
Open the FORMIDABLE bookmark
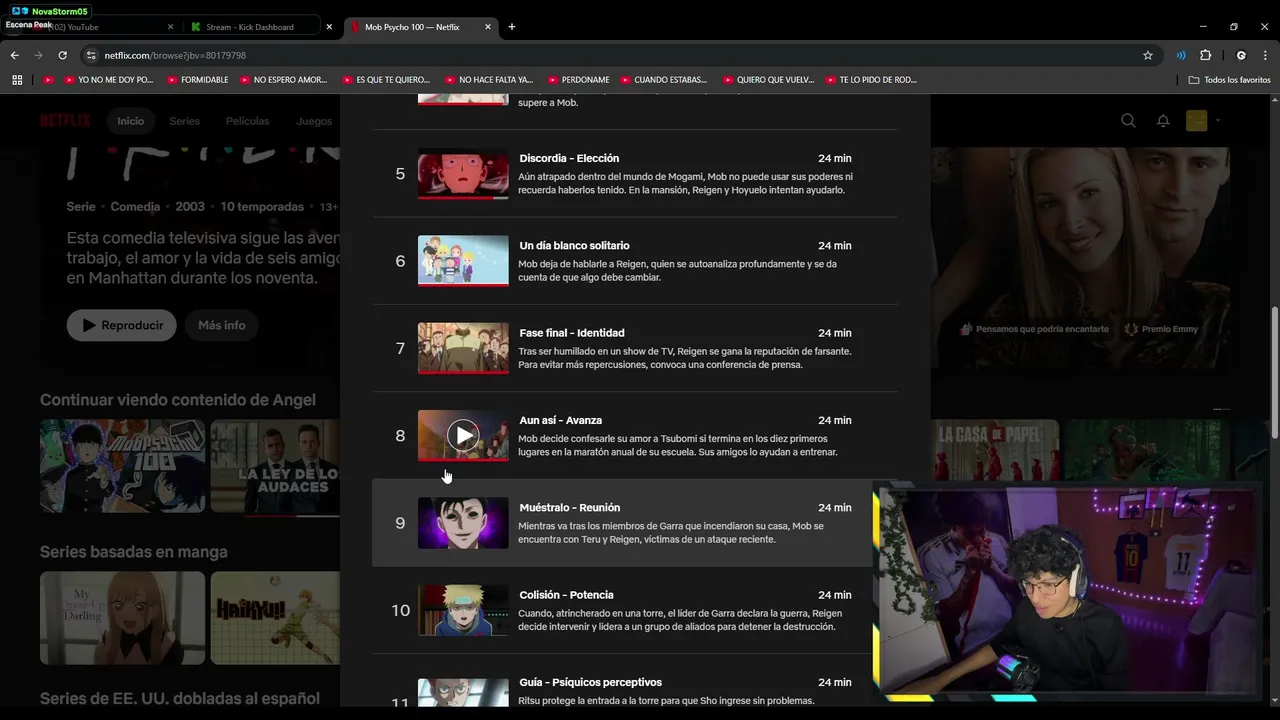[198, 80]
